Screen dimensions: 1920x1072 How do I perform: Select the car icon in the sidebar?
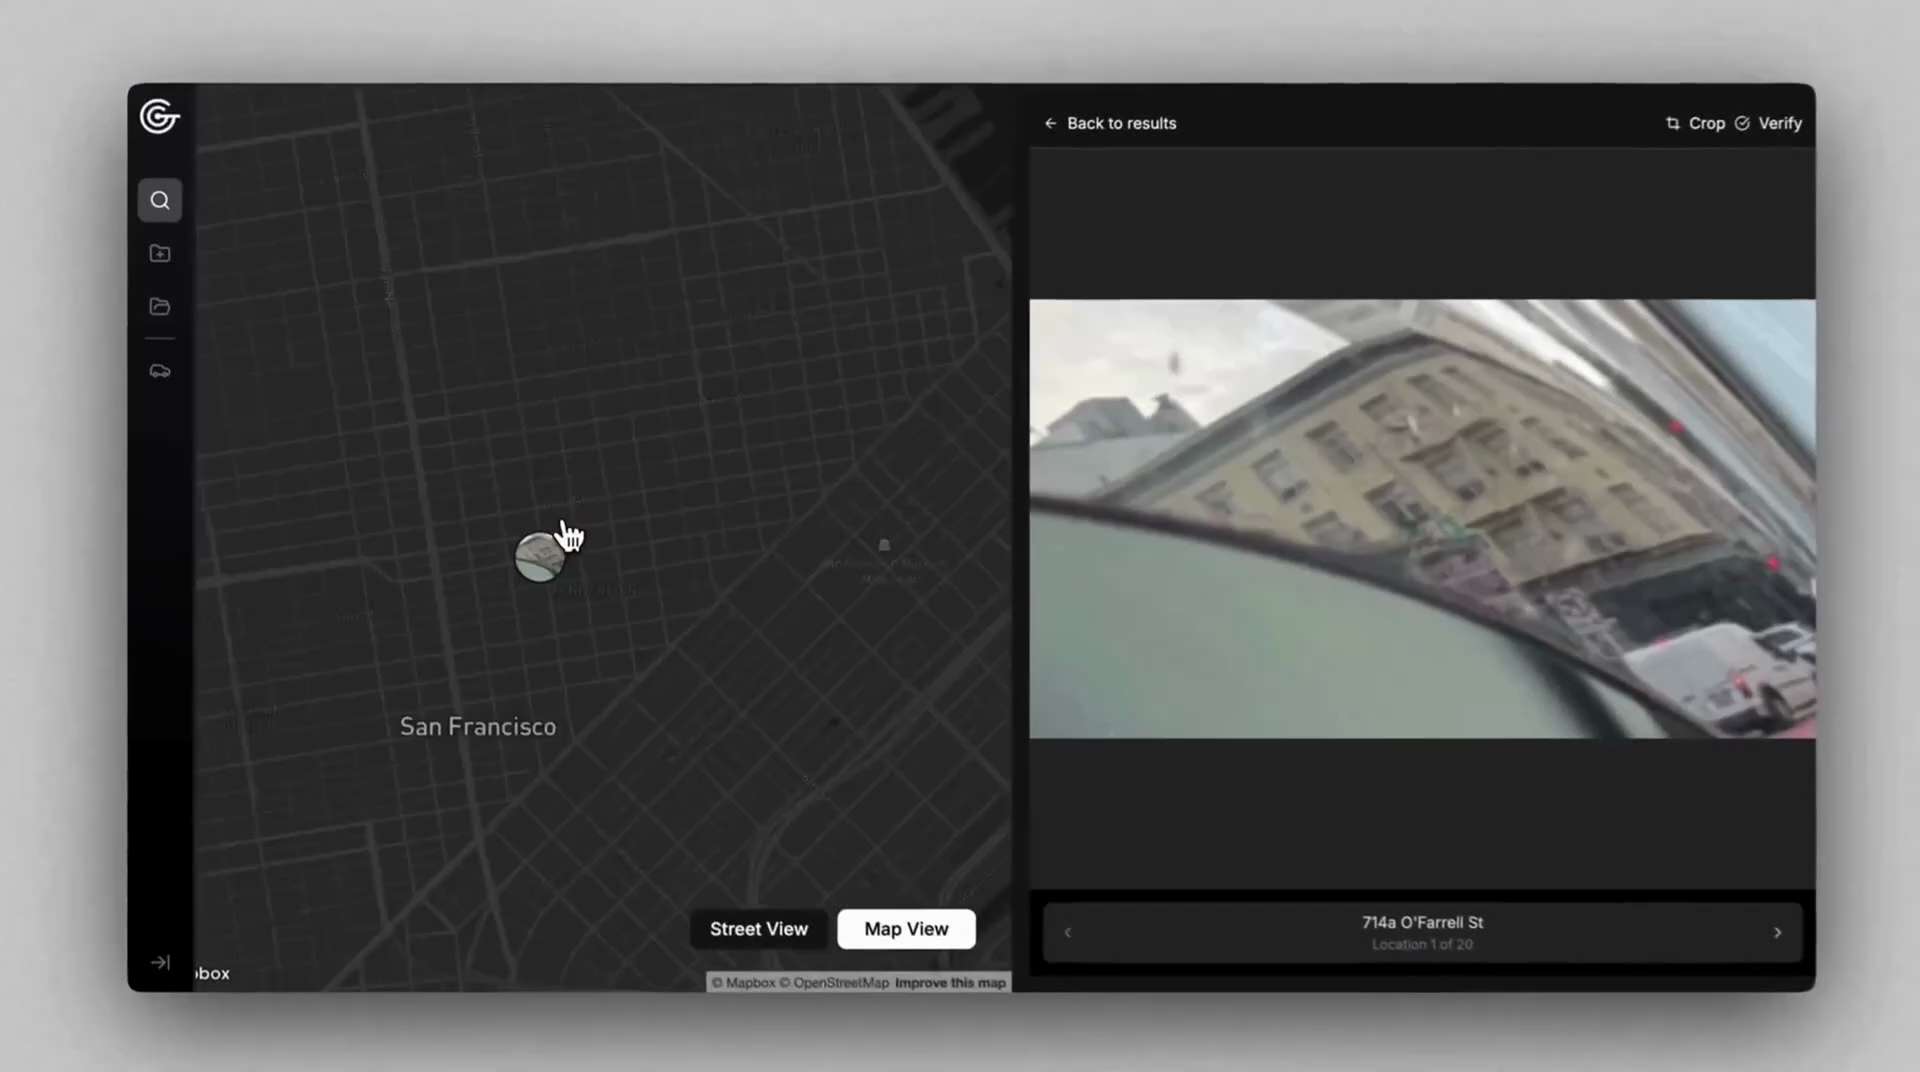pos(160,372)
